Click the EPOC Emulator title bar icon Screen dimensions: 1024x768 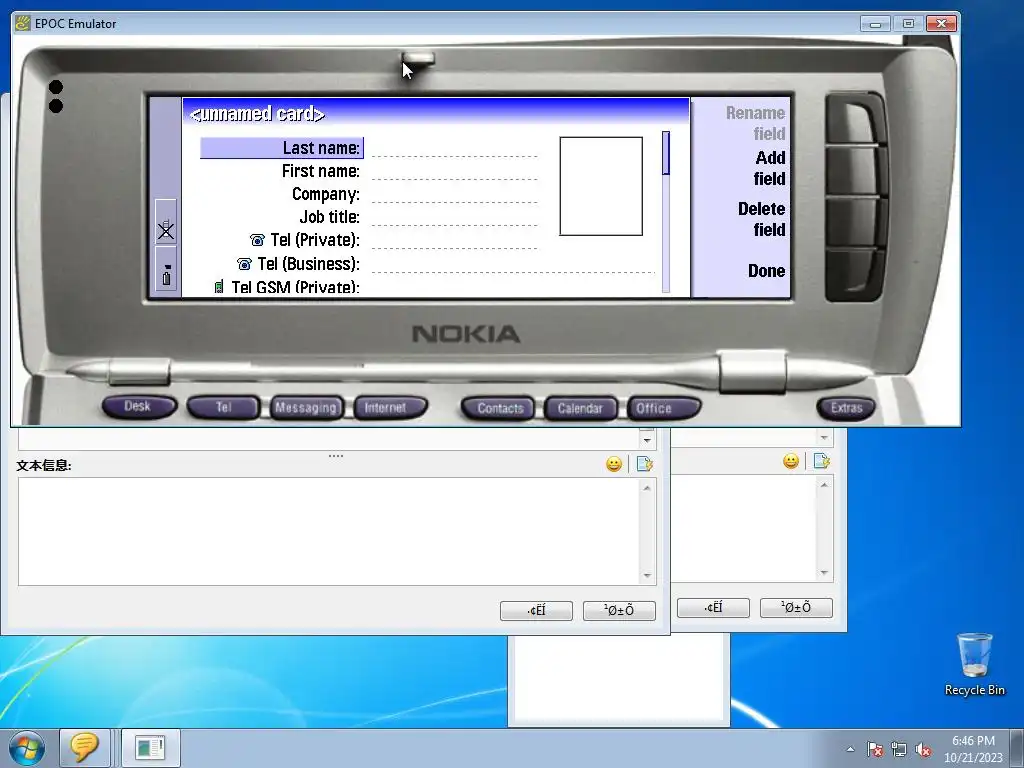click(23, 24)
